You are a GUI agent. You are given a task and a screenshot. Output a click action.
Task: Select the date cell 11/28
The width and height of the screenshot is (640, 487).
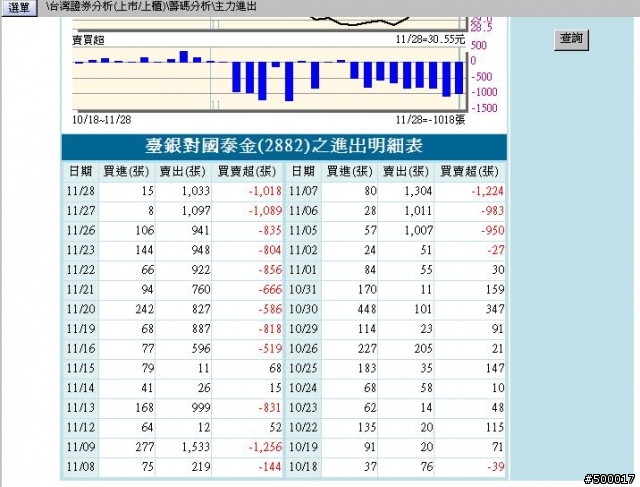[x=80, y=191]
